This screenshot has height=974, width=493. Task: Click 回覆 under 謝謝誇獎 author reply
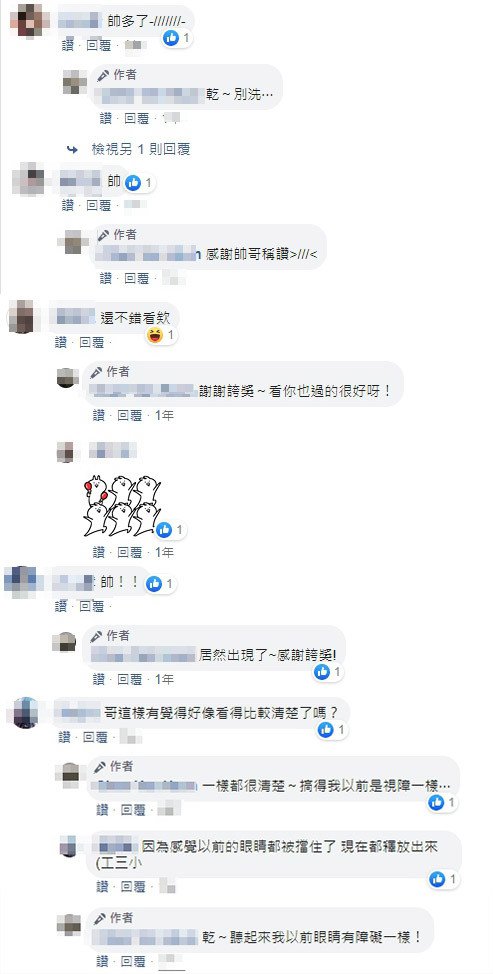(x=130, y=416)
